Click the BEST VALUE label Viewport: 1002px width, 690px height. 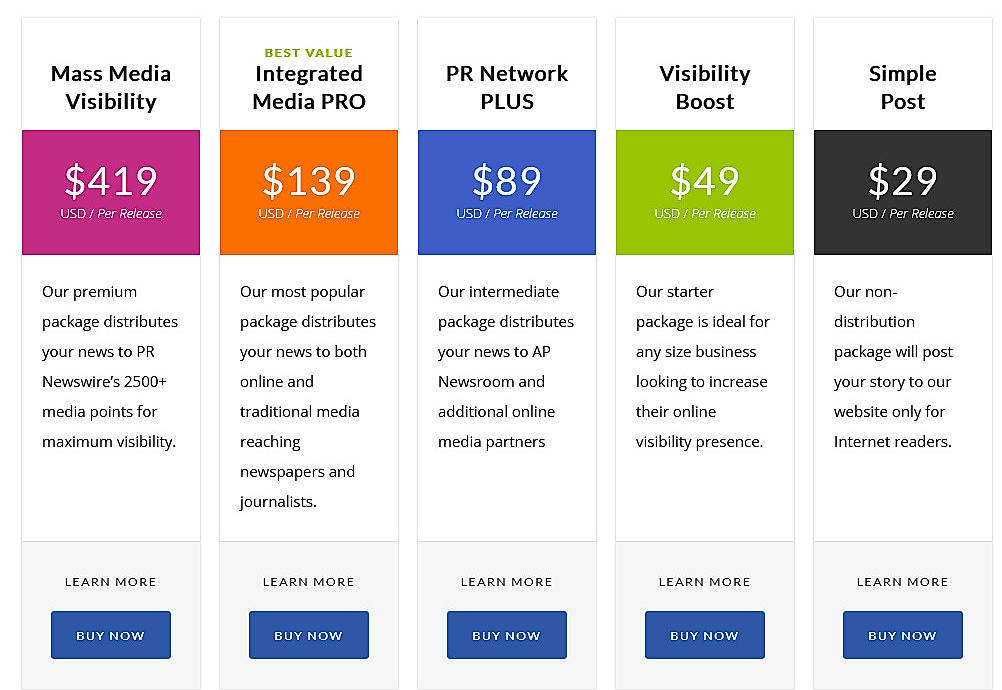pyautogui.click(x=308, y=52)
